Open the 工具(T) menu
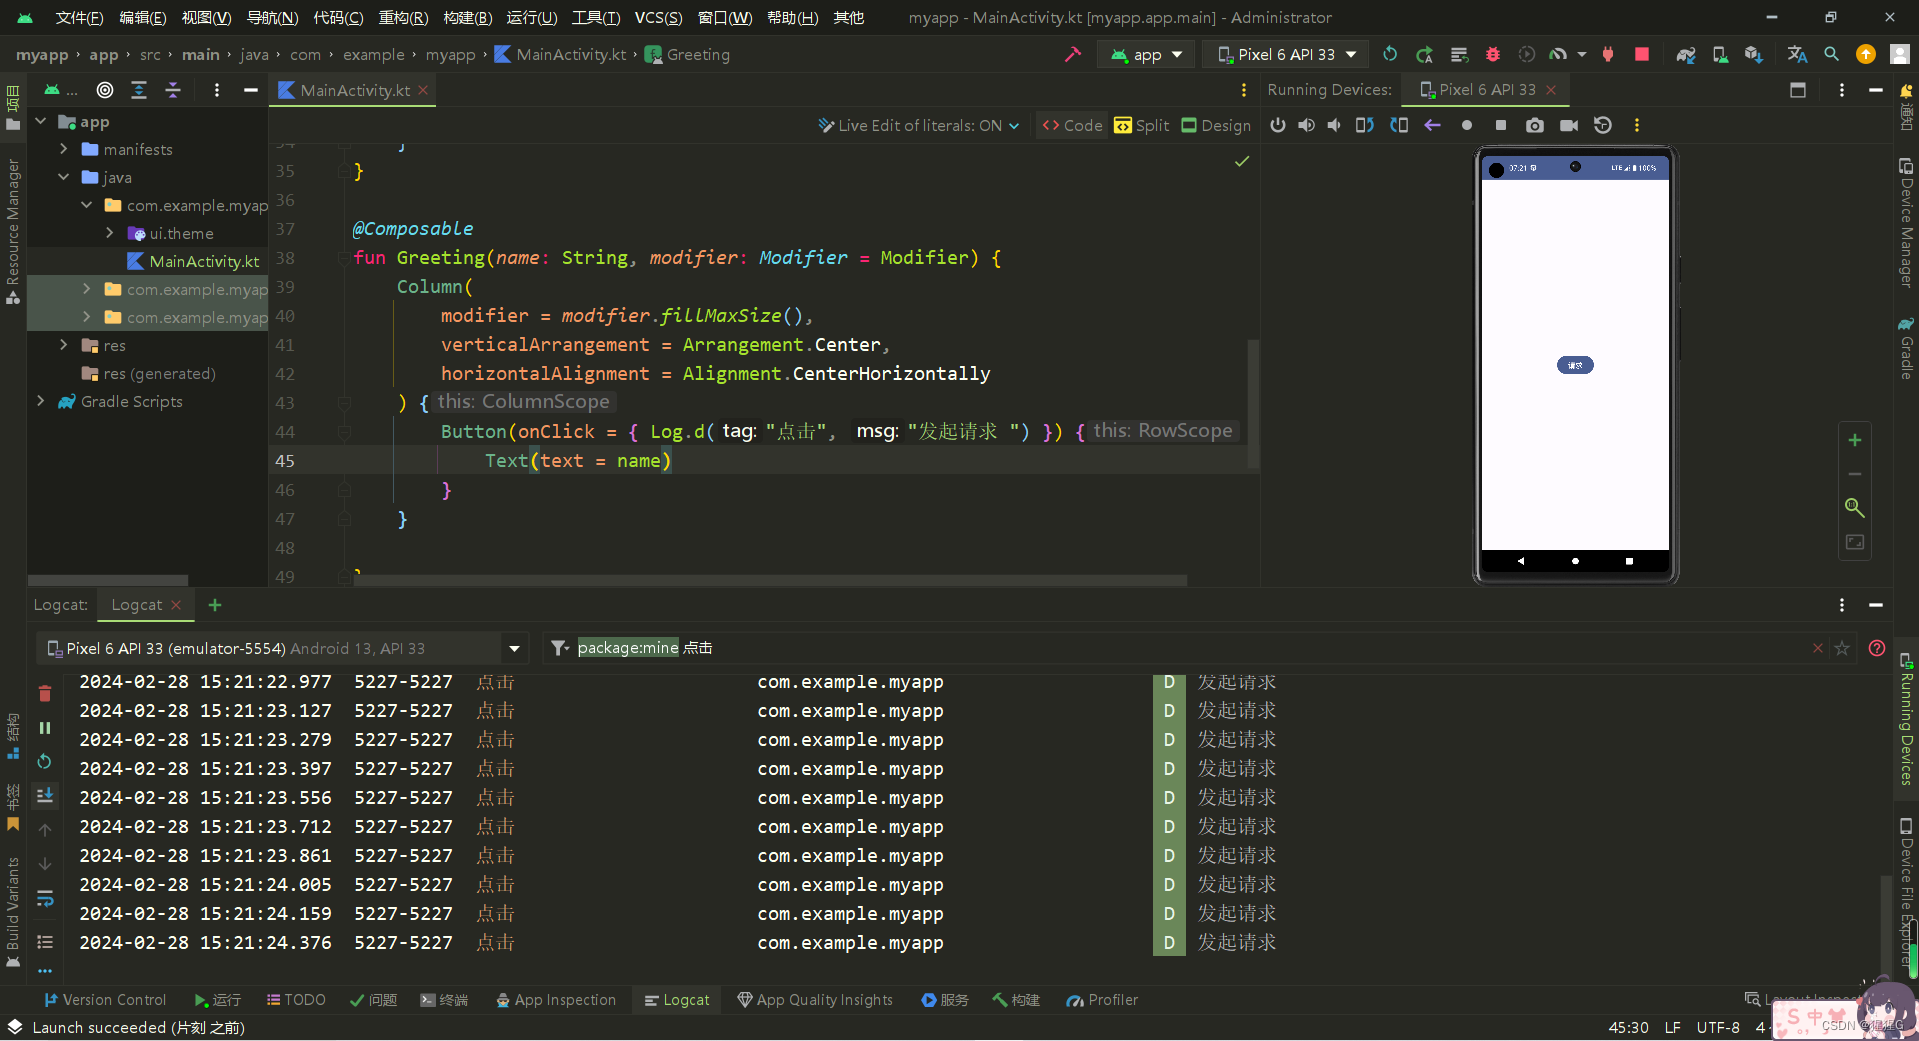Screen dimensions: 1919x1041 (x=595, y=17)
